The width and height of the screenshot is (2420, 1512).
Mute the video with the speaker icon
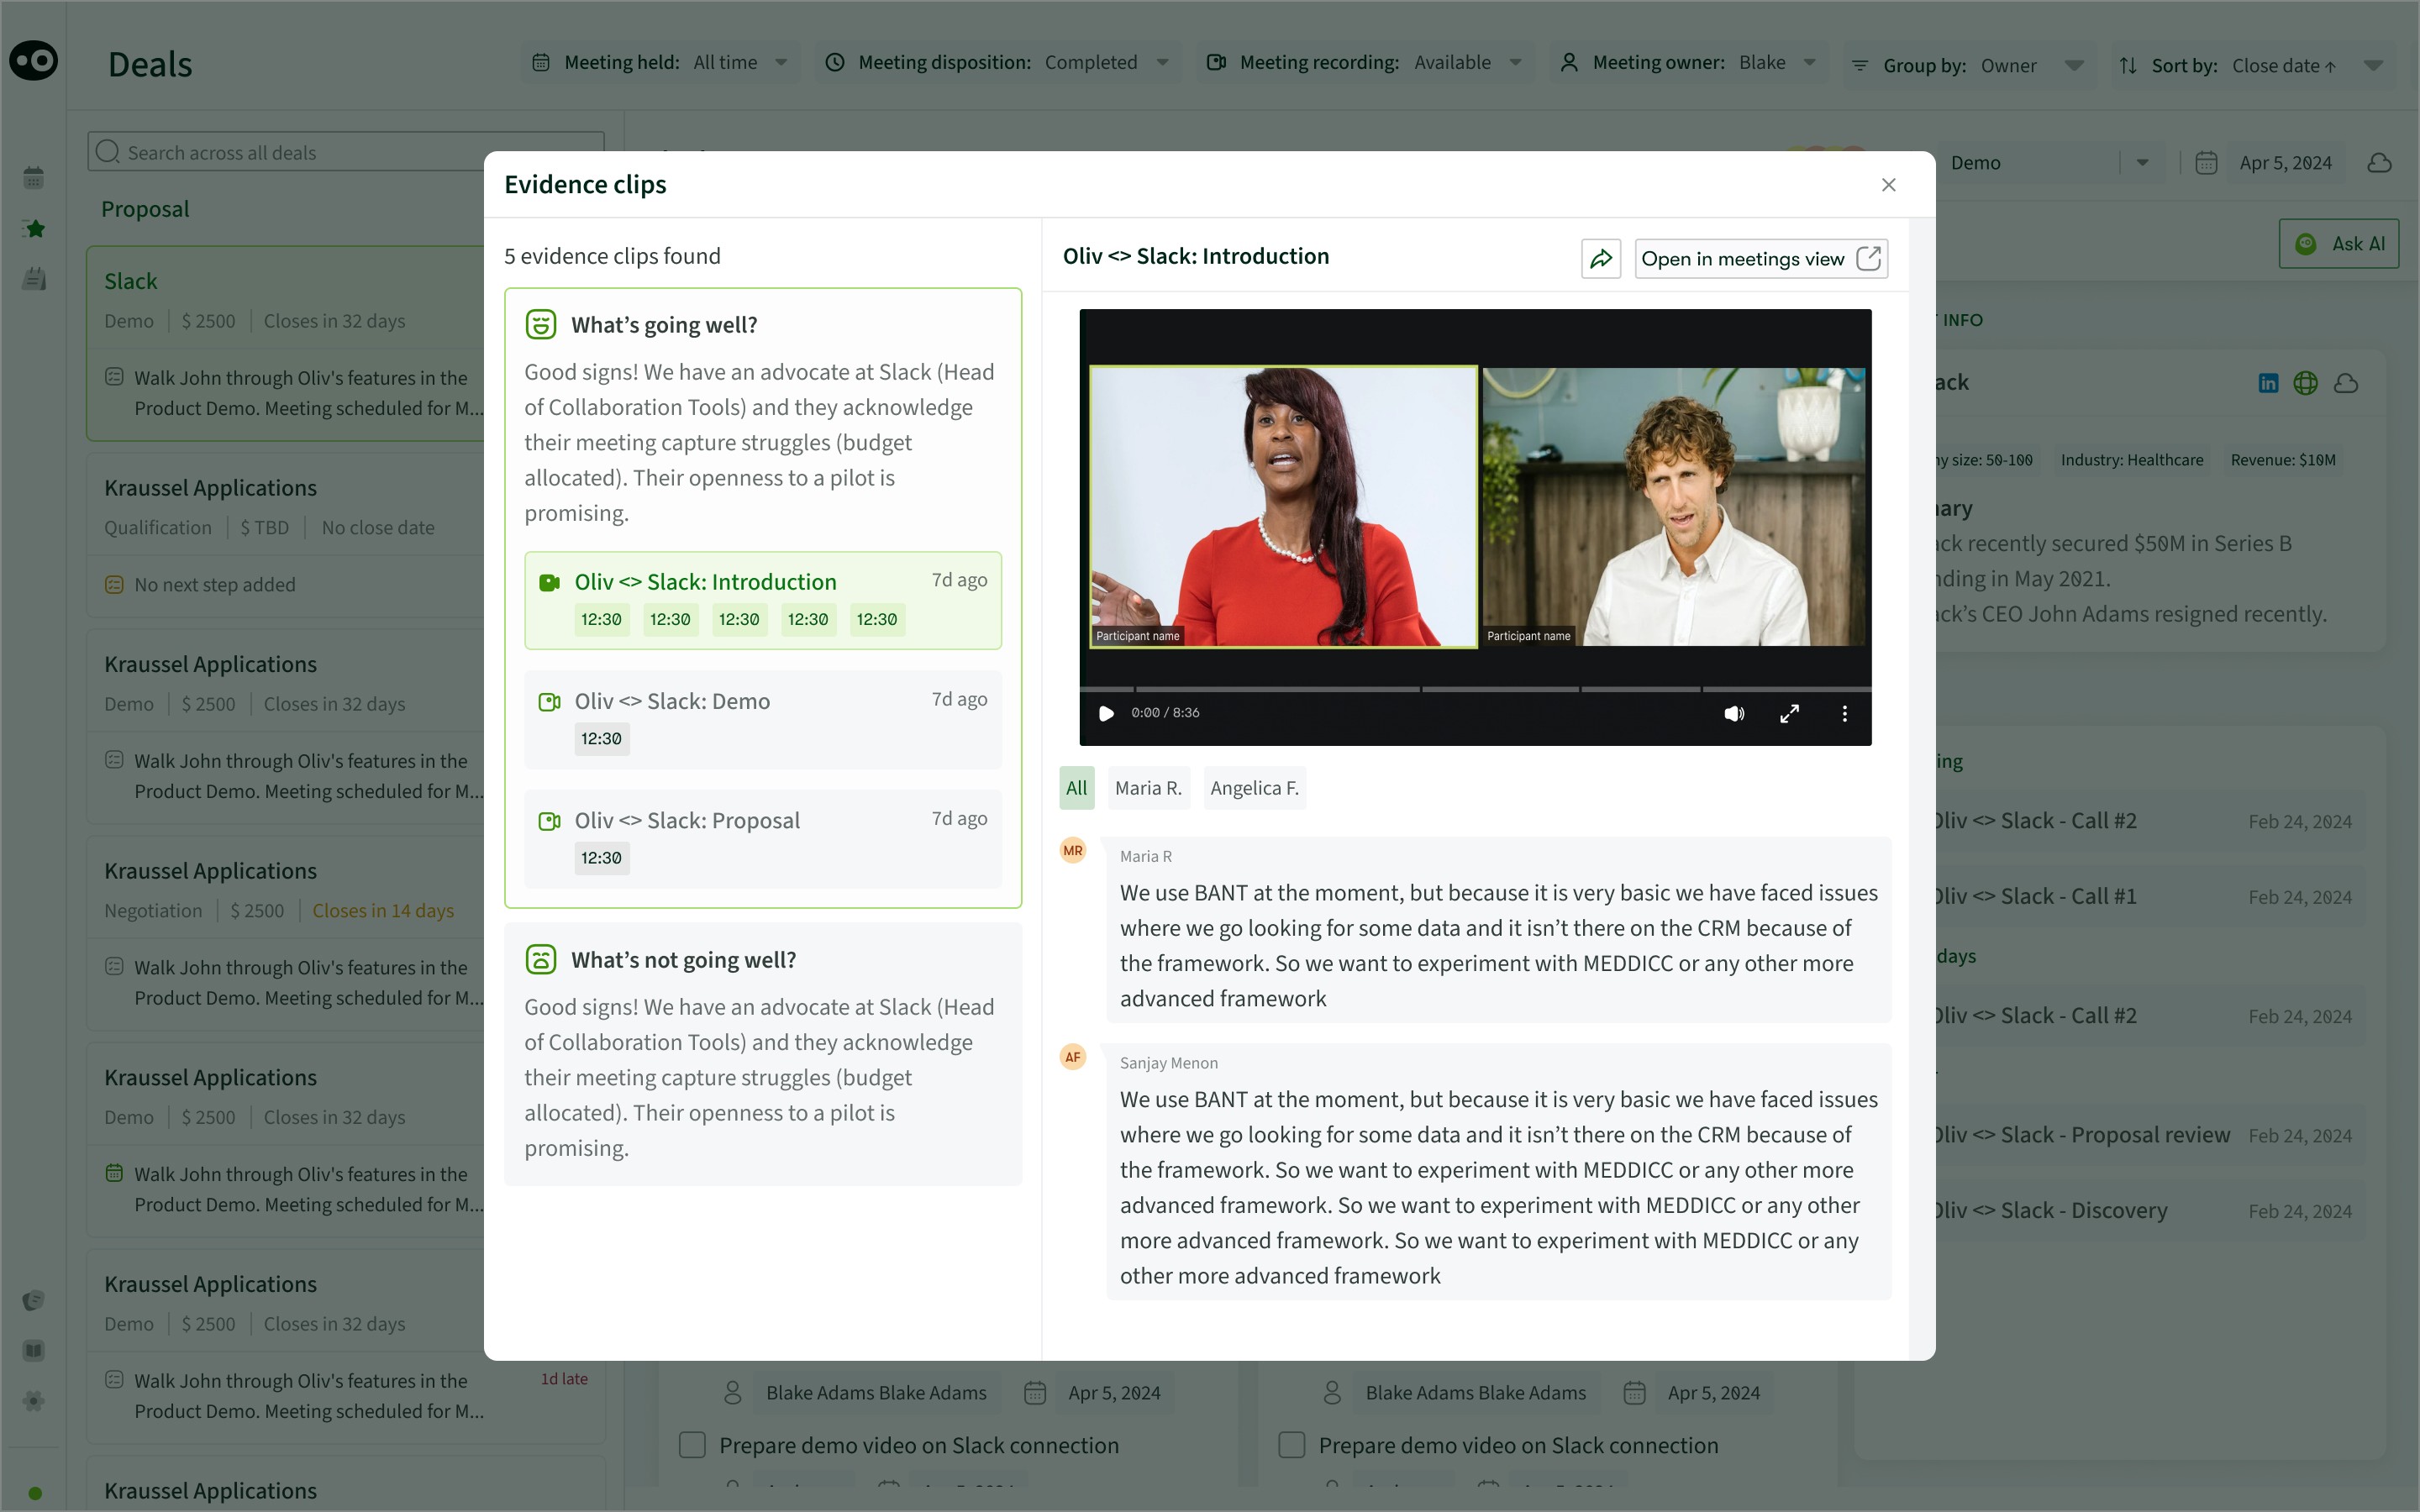1733,713
